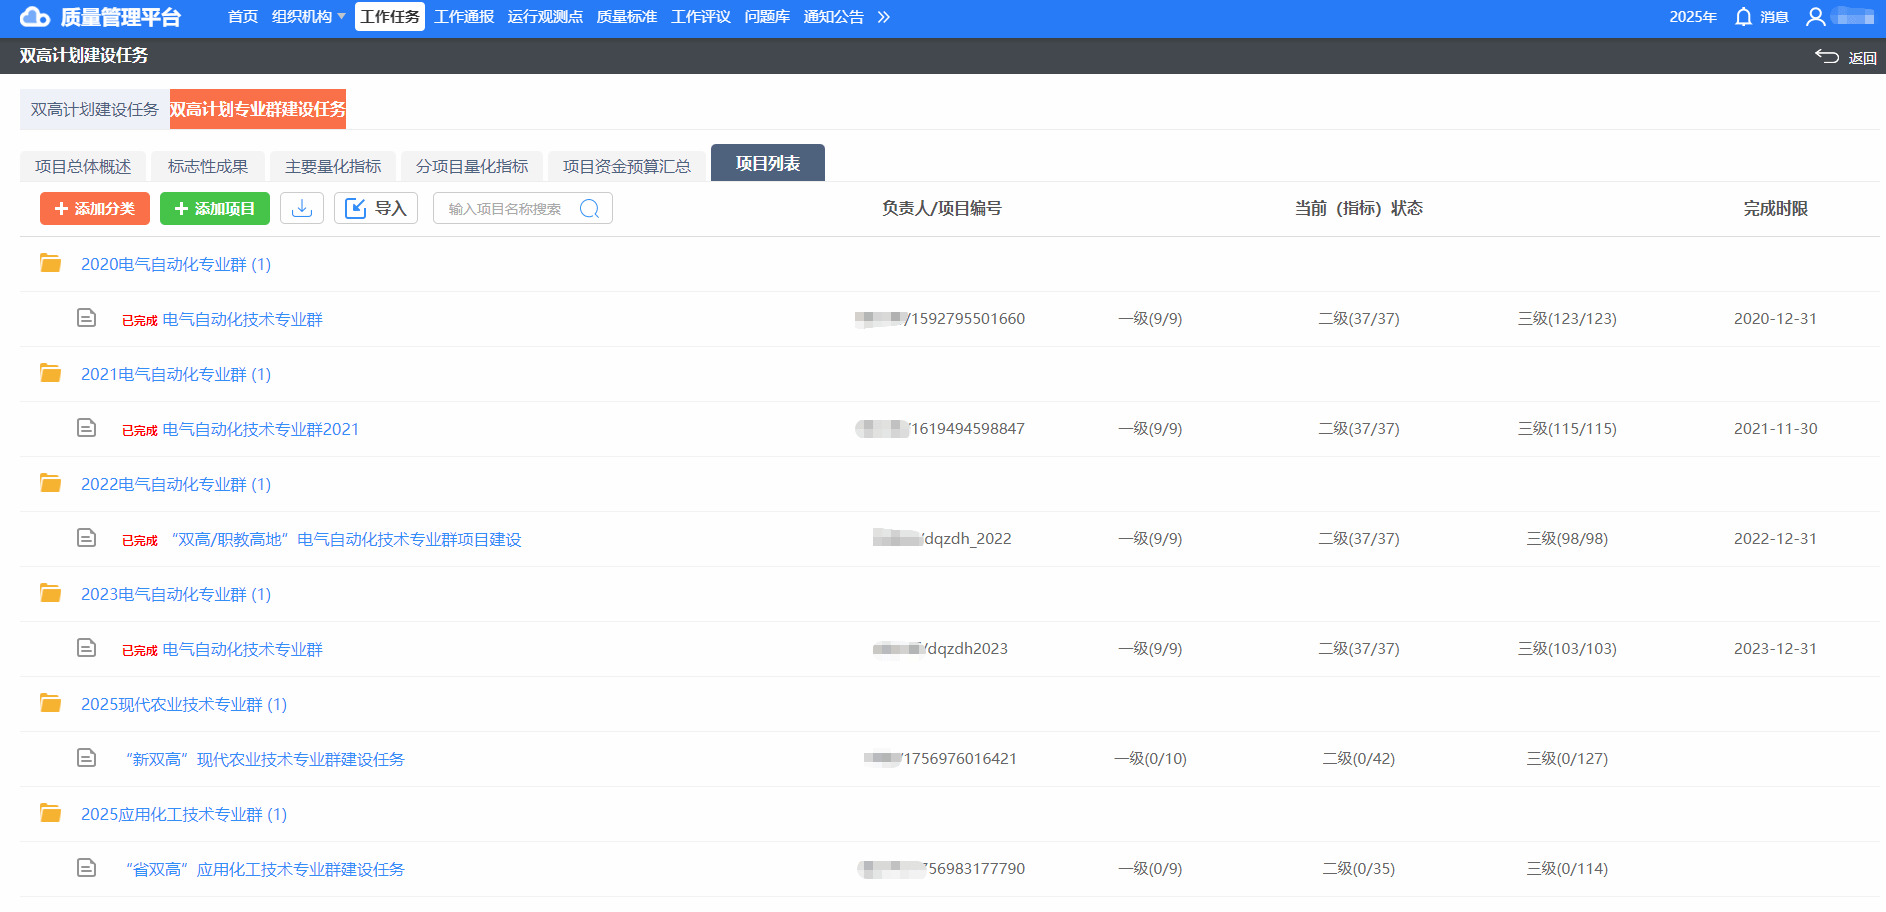Click the download icon button
This screenshot has height=912, width=1886.
click(x=301, y=208)
